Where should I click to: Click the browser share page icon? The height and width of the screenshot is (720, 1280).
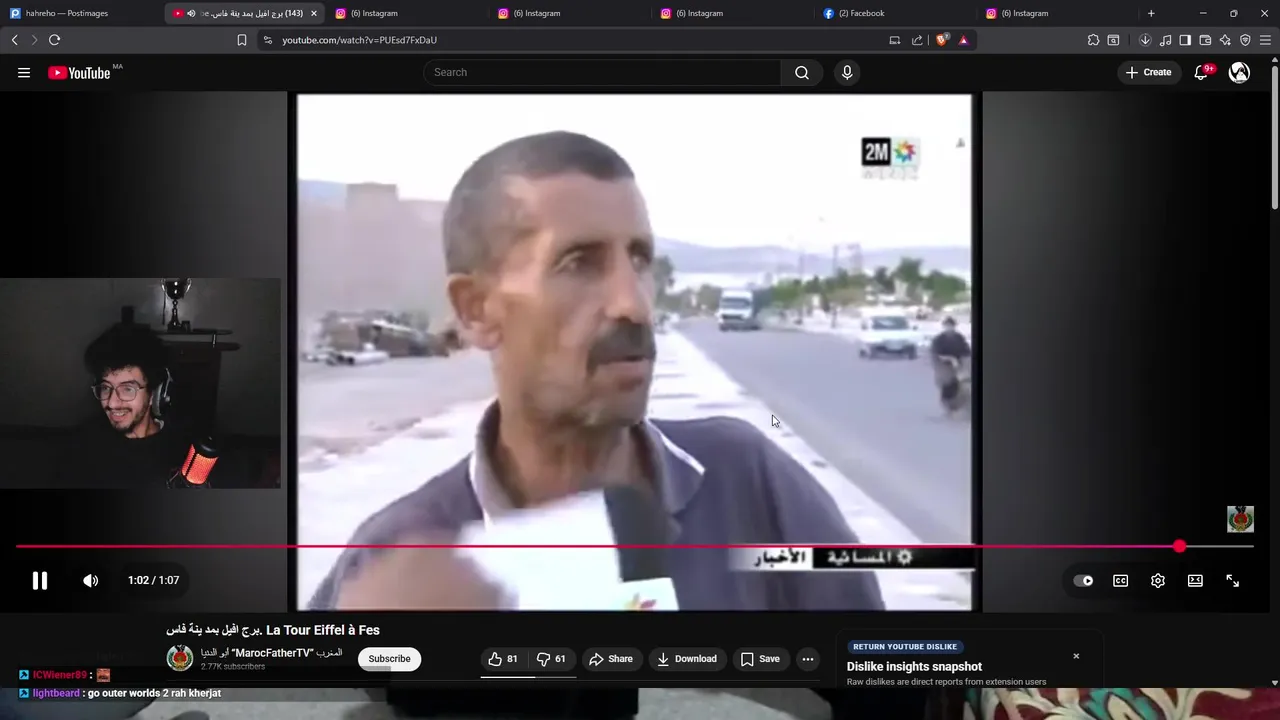917,40
